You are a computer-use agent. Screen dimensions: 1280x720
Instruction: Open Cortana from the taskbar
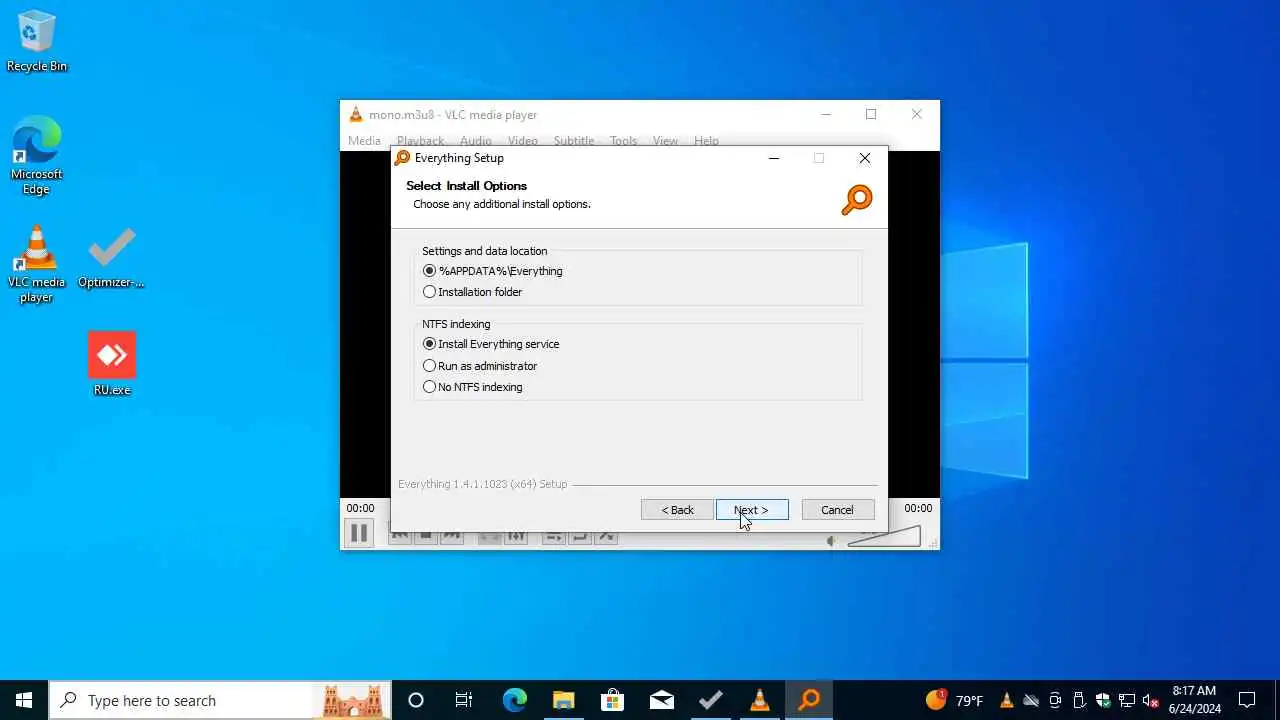click(x=416, y=700)
